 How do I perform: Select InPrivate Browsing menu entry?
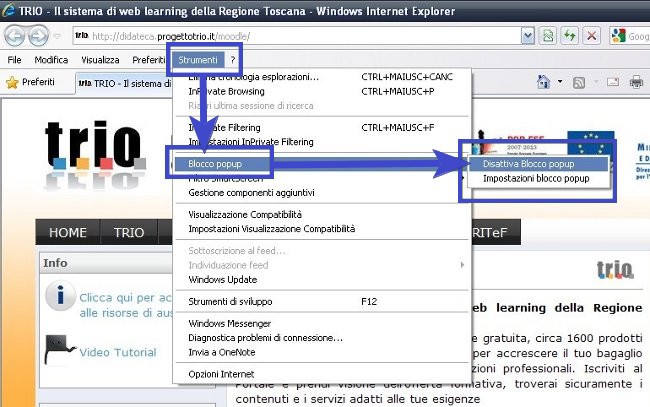pyautogui.click(x=322, y=92)
